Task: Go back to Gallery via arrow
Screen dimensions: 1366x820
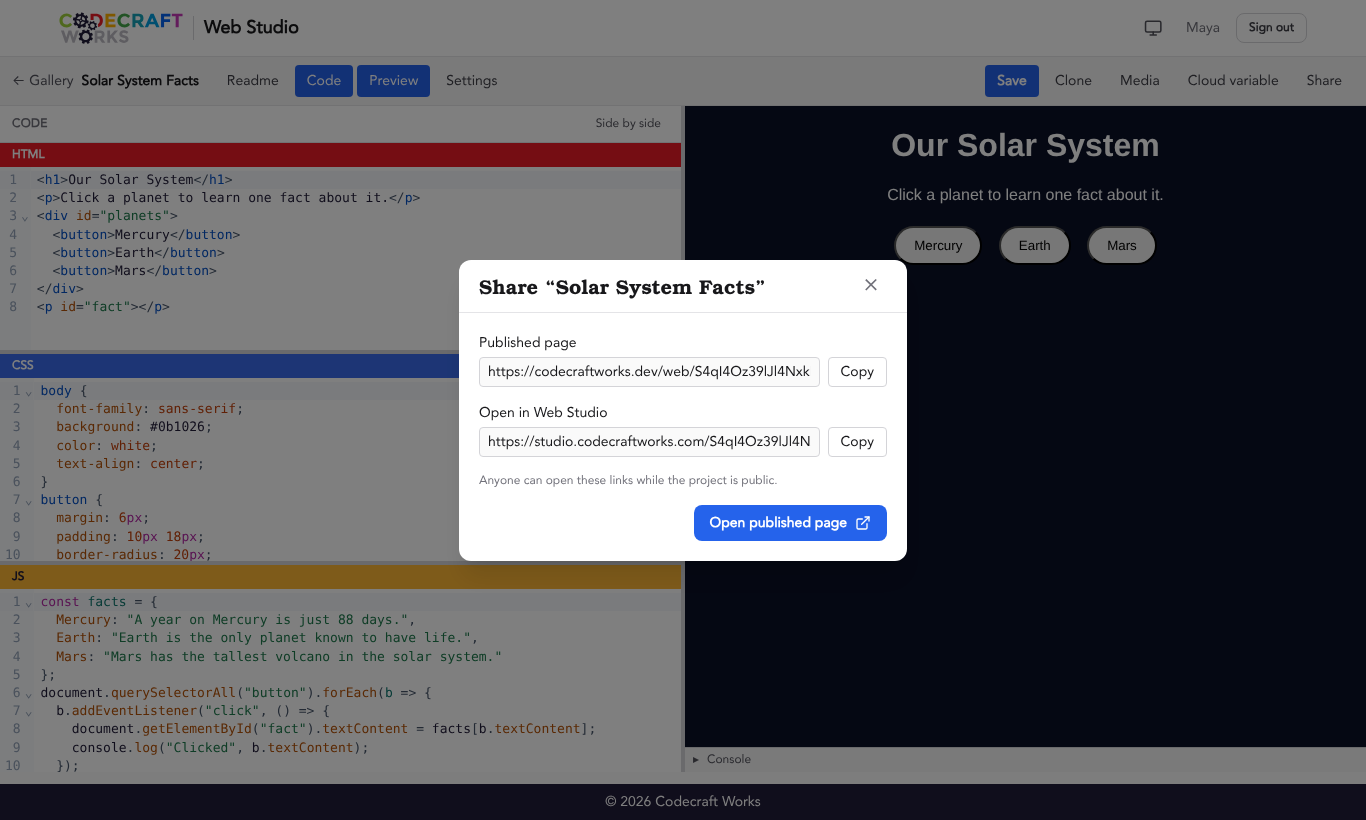Action: pos(43,80)
